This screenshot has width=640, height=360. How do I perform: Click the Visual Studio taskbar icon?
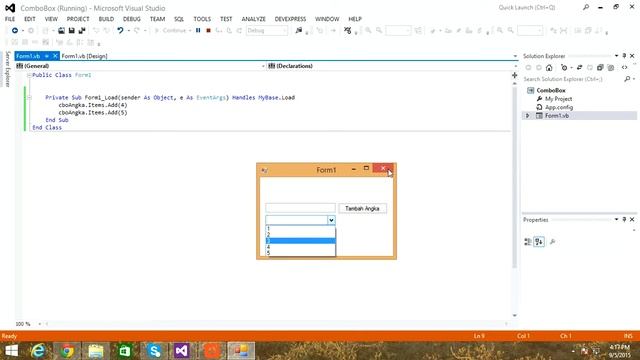[x=182, y=351]
